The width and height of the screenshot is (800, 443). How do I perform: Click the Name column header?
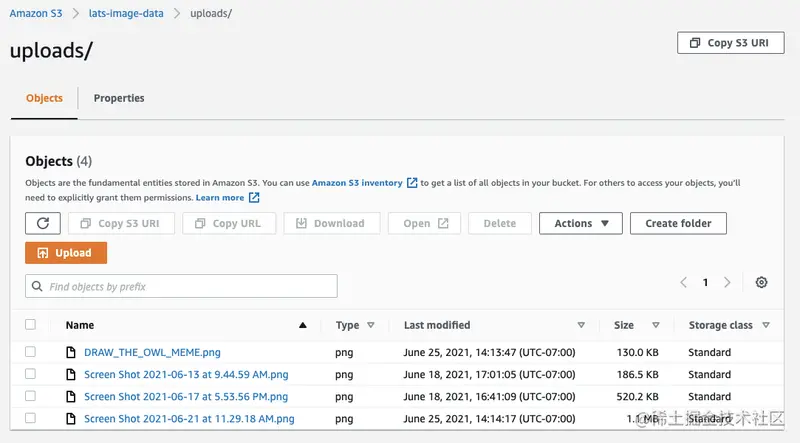click(80, 325)
